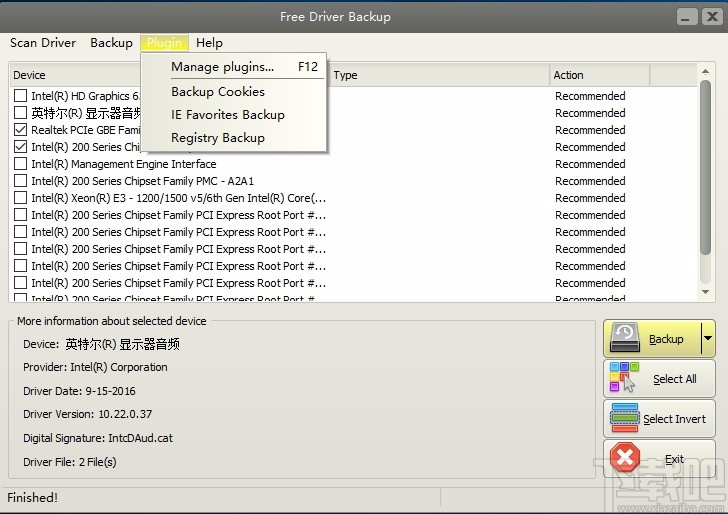This screenshot has height=514, width=728.
Task: Click the Digital Signature: IntcDAud.cat text
Action: (98, 438)
